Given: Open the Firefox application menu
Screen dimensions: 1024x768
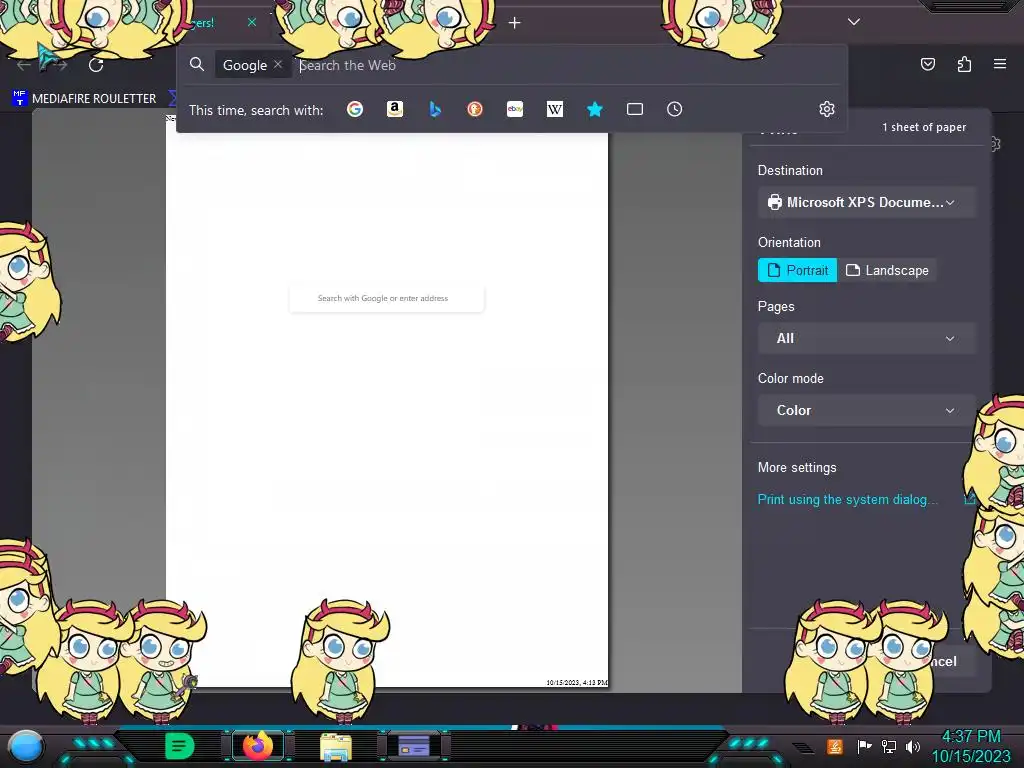Looking at the screenshot, I should point(1000,64).
